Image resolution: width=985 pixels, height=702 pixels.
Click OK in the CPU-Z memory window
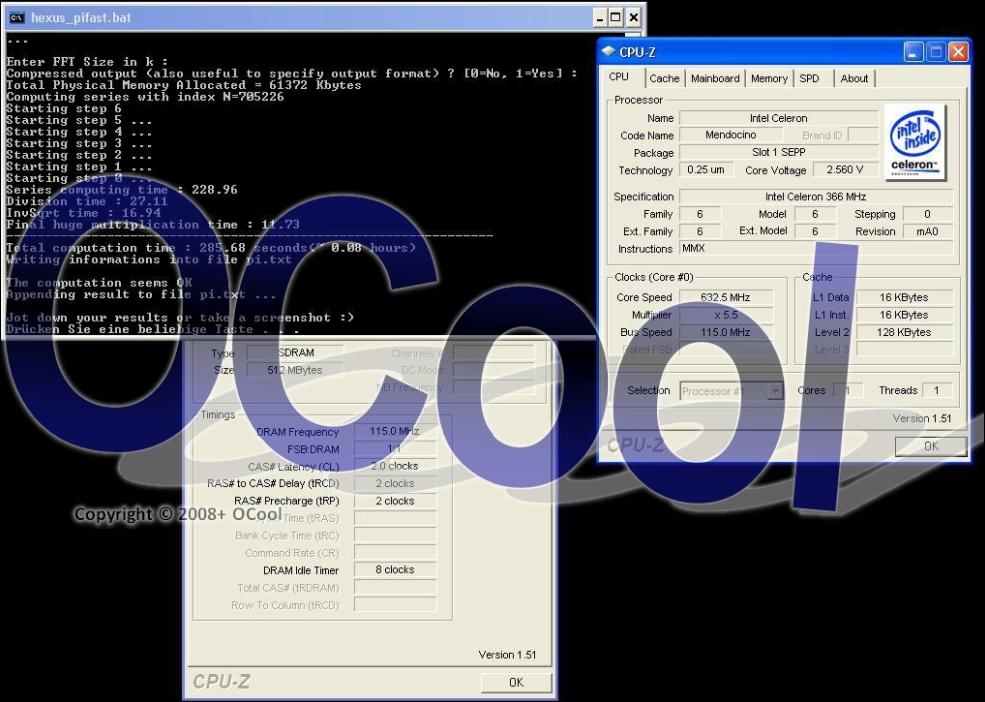click(516, 682)
